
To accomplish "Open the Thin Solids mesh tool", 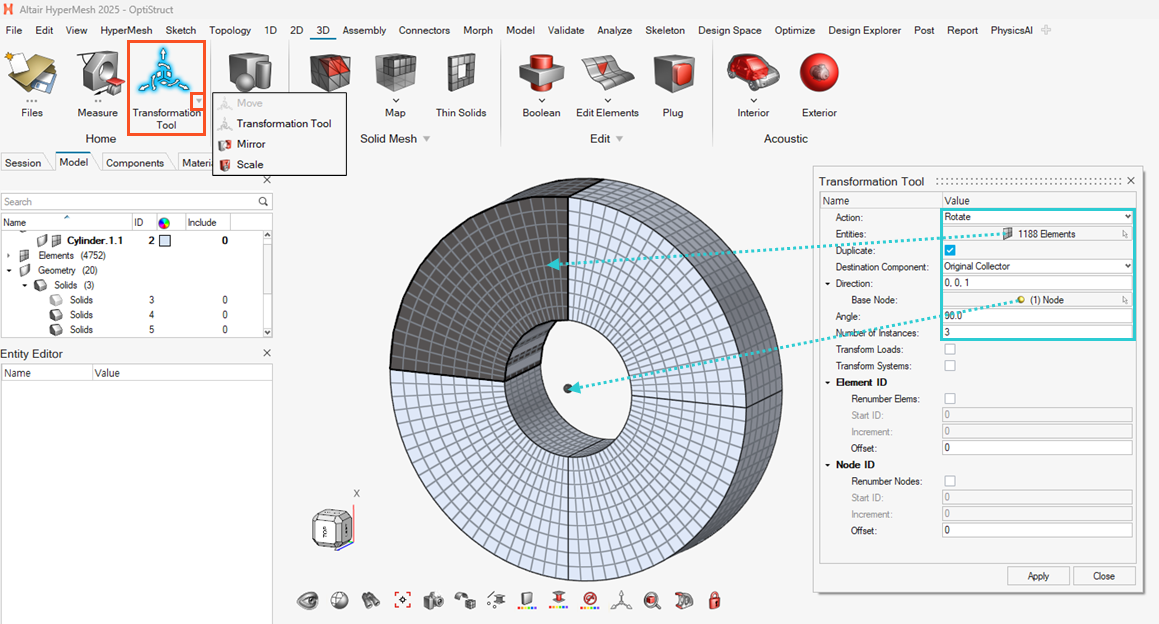I will 460,75.
